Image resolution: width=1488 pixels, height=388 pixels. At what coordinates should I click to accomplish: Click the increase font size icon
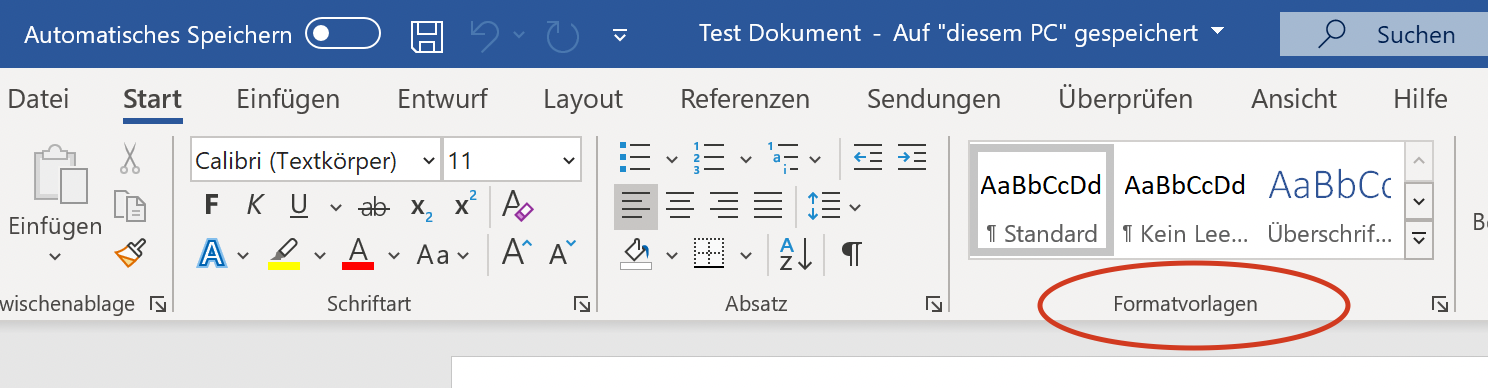click(517, 252)
